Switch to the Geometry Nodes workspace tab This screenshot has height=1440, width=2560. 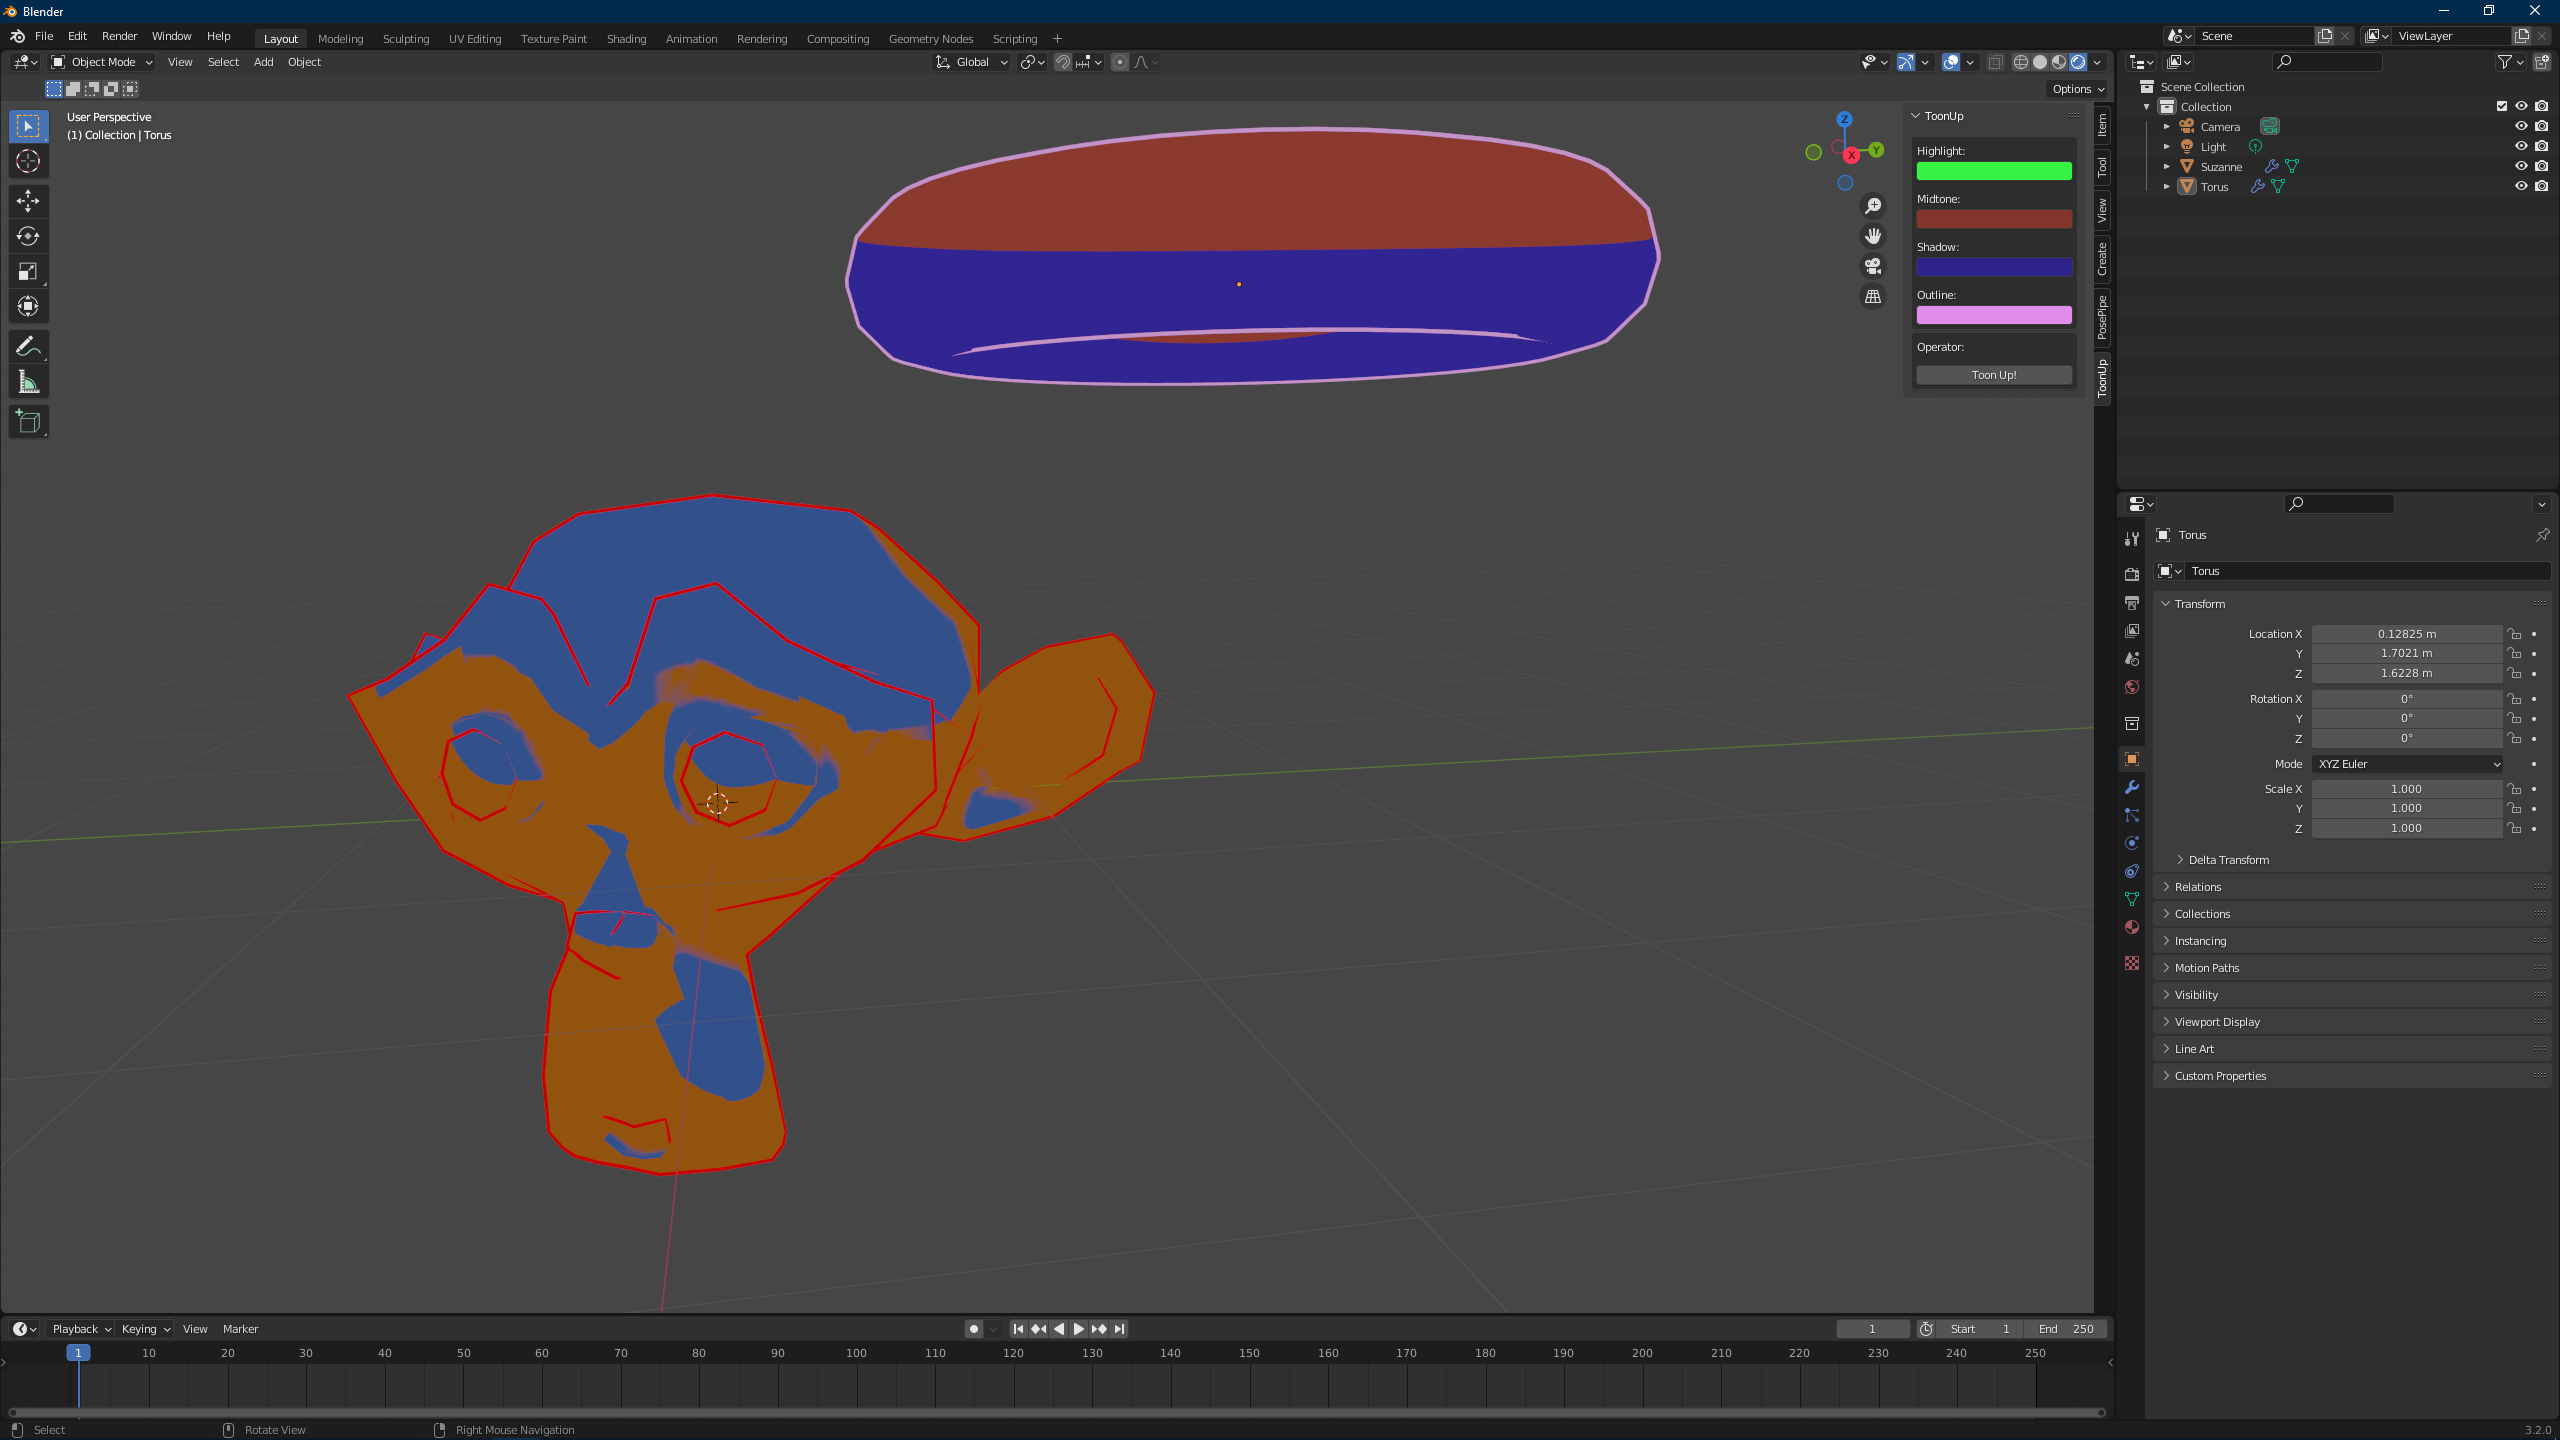pyautogui.click(x=930, y=39)
